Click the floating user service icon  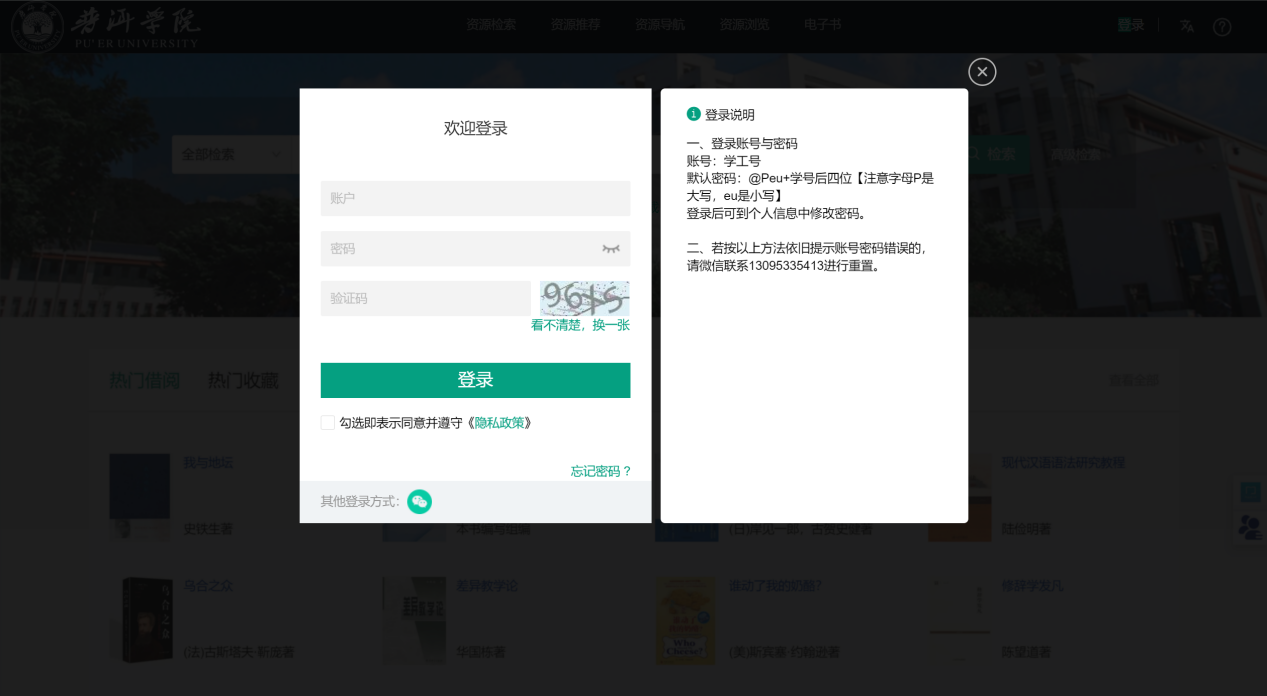(x=1250, y=527)
